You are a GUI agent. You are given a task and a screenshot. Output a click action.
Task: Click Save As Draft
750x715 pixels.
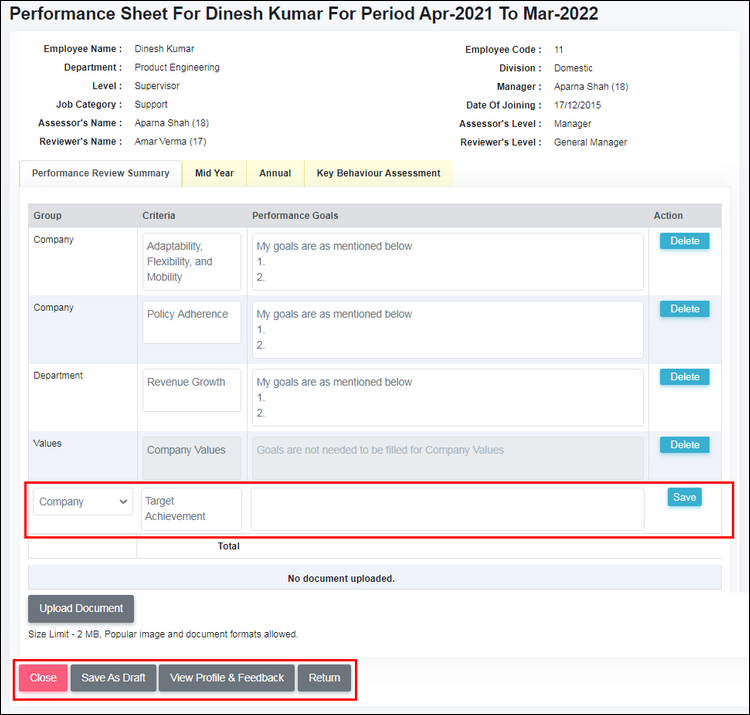[113, 678]
